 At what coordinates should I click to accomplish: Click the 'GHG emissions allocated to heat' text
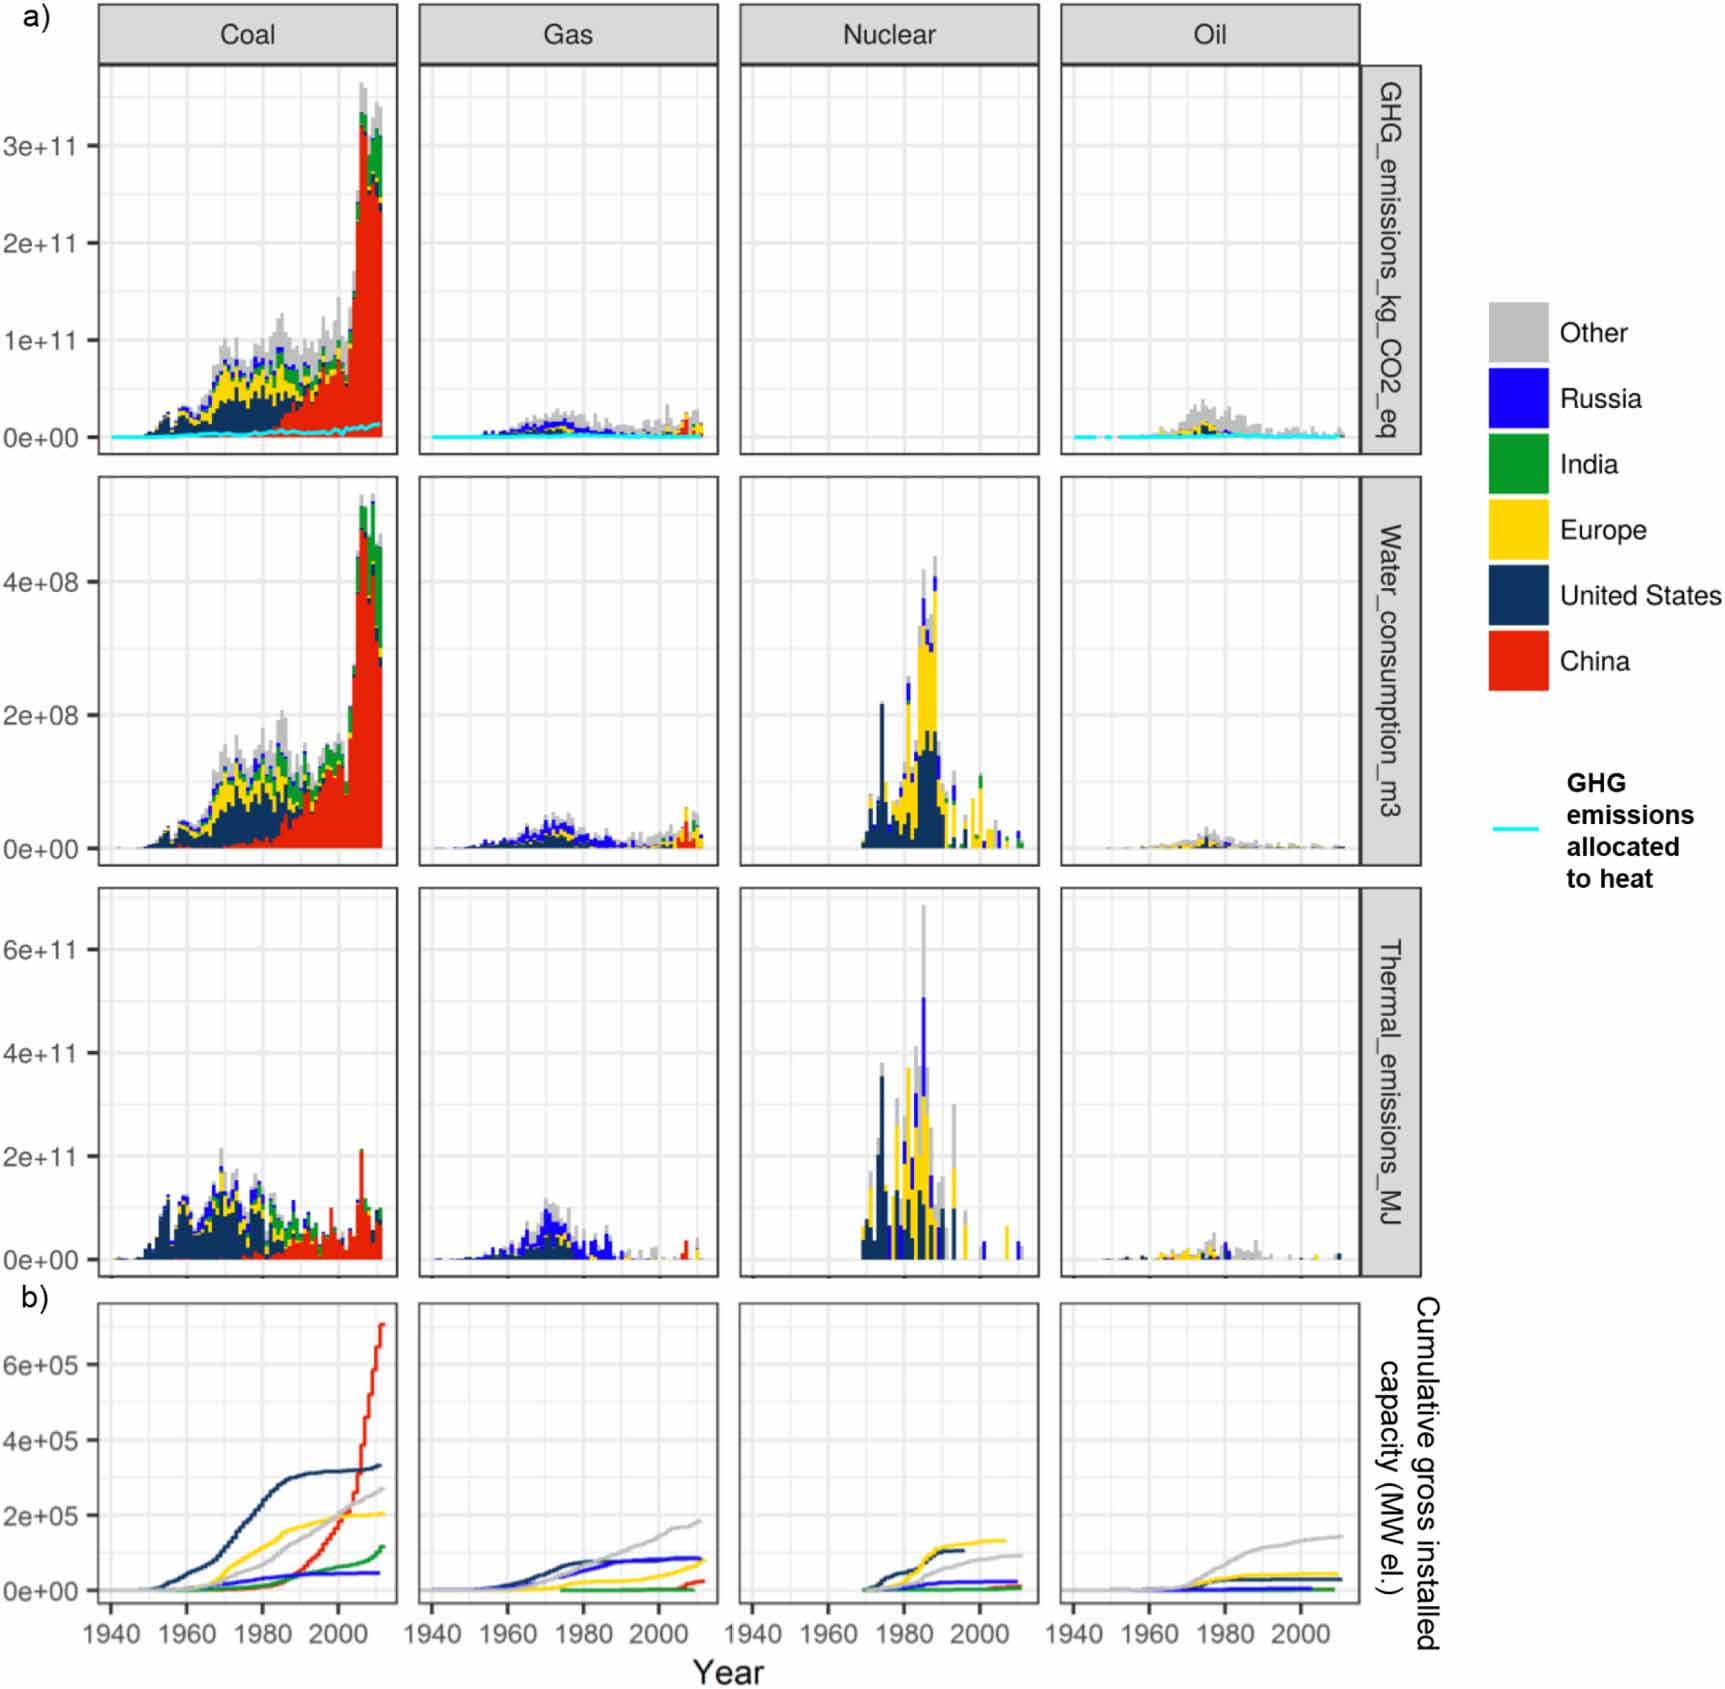click(x=1629, y=830)
